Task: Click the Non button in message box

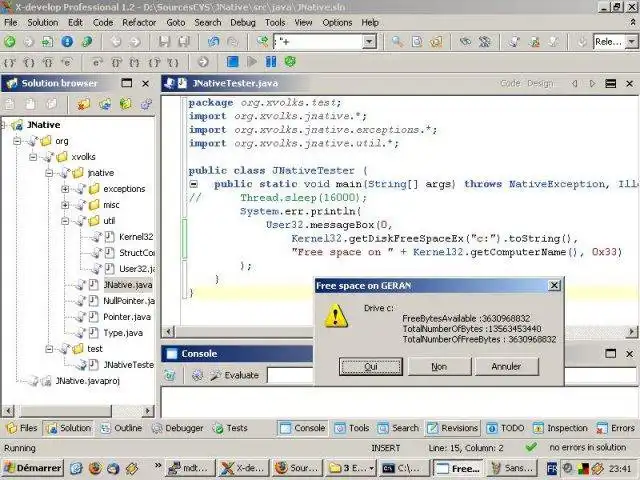Action: [x=440, y=367]
